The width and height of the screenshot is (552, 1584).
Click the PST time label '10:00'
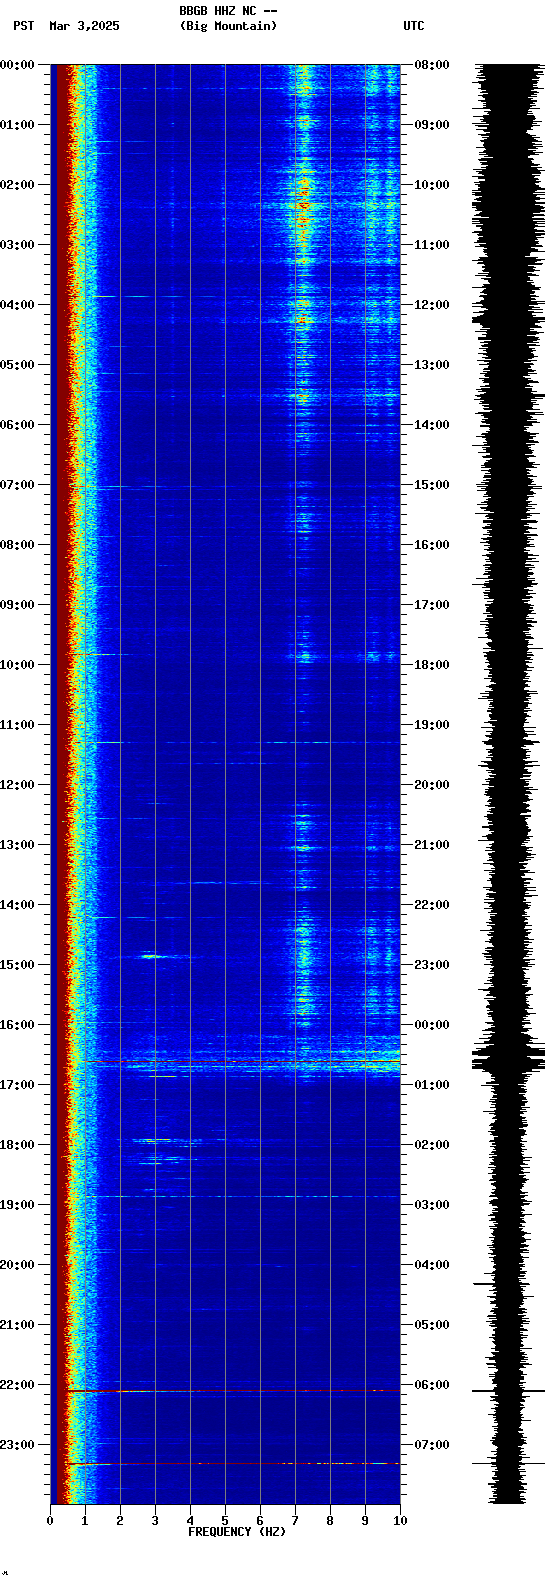point(17,665)
